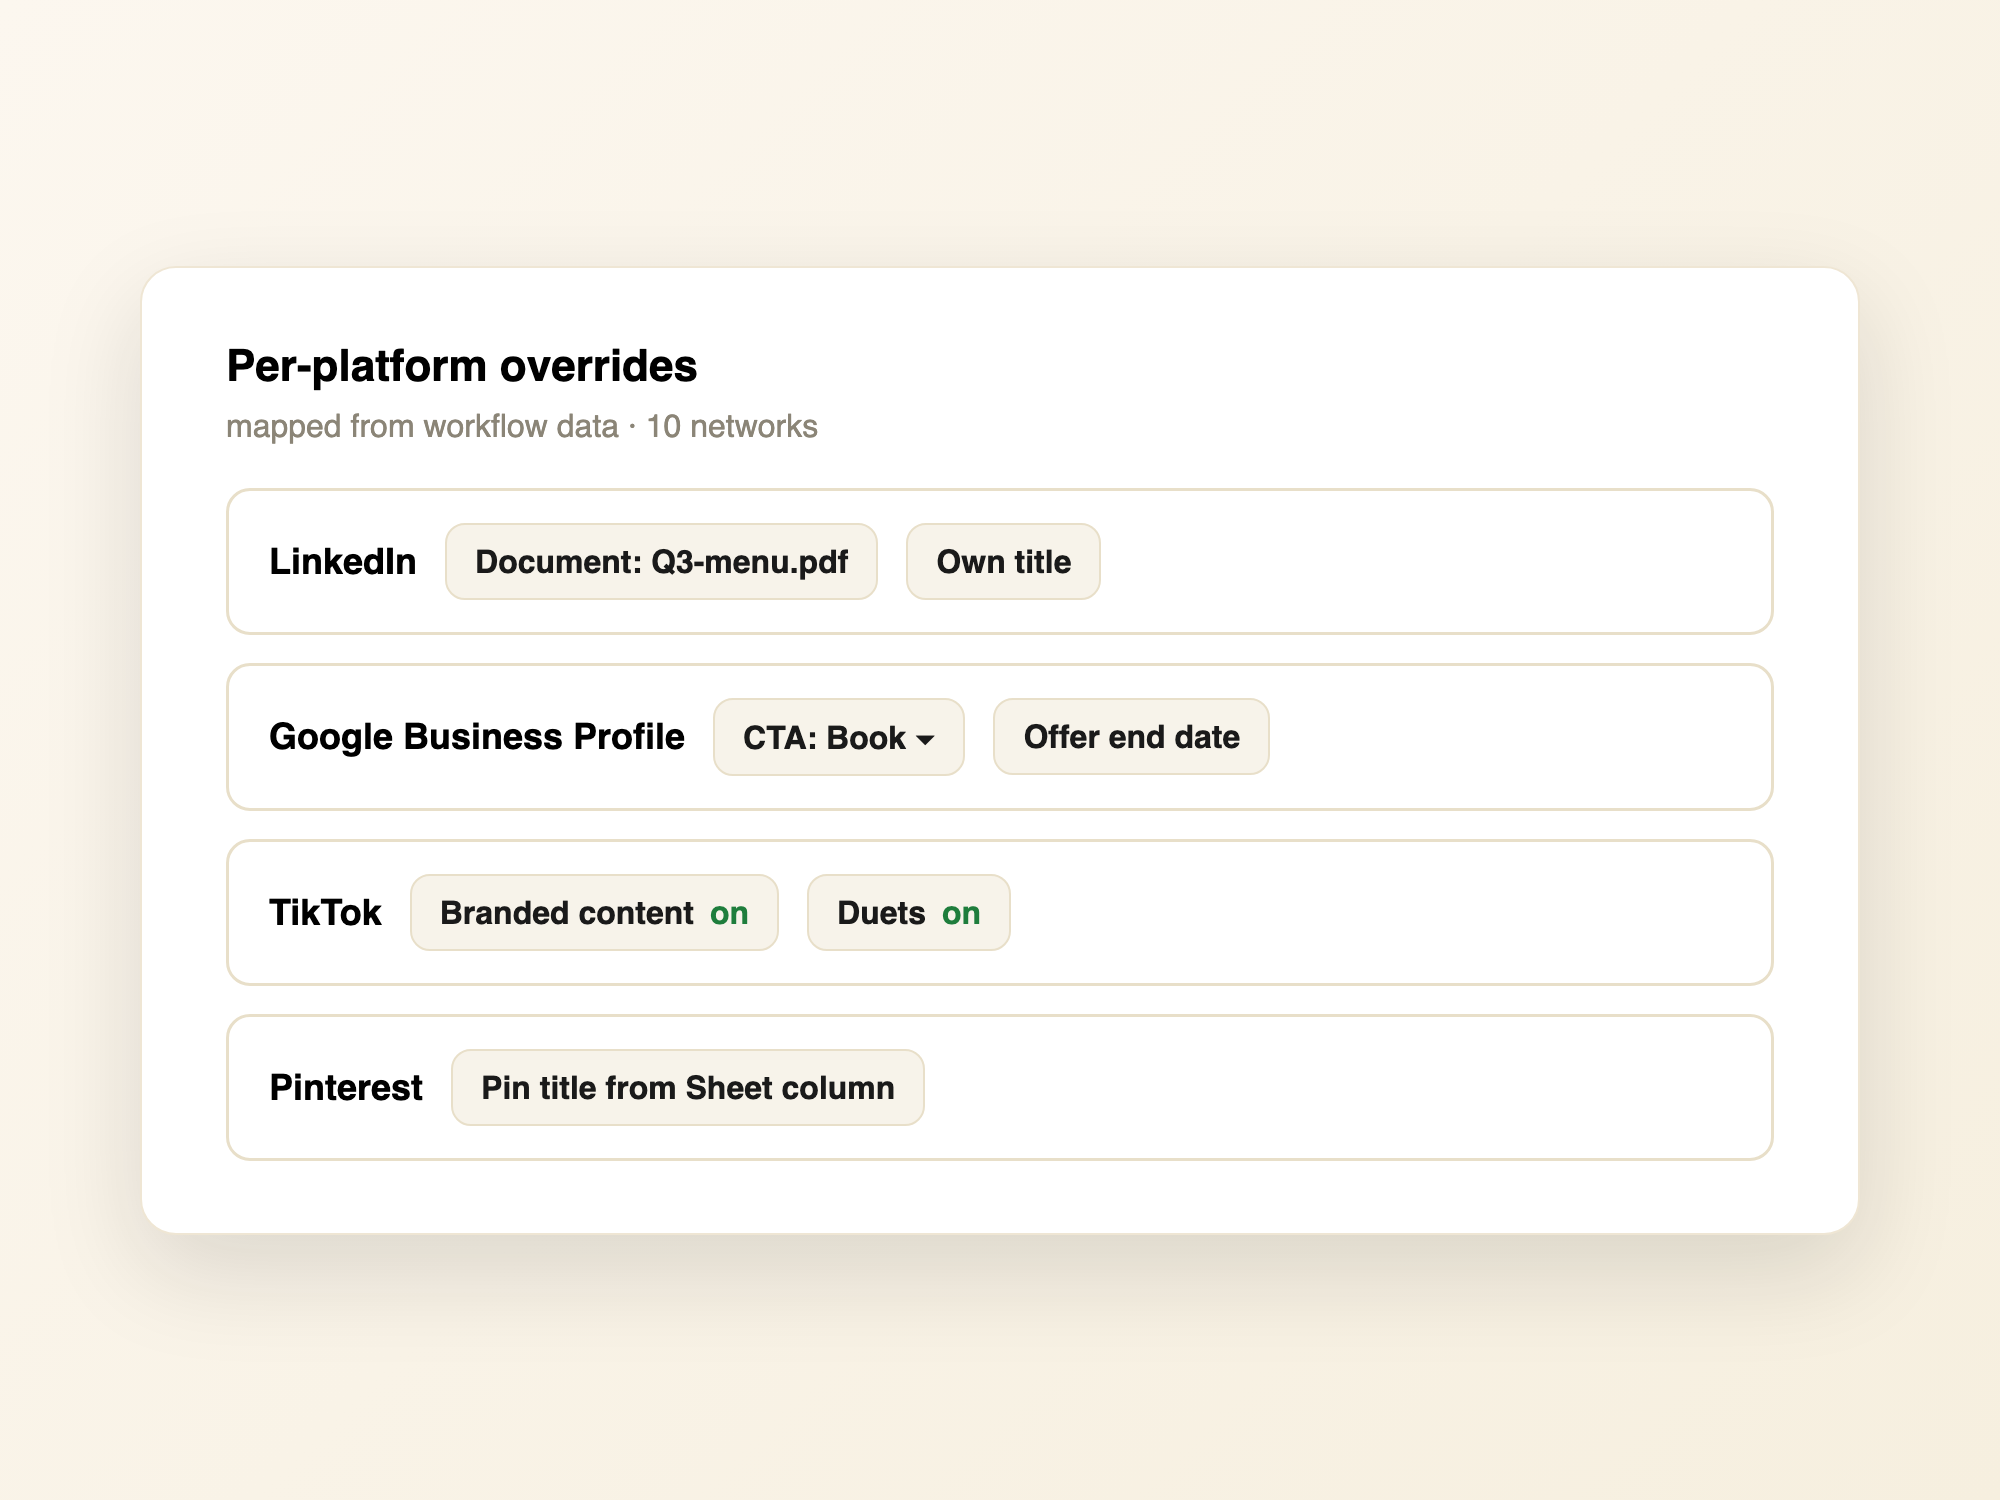2000x1500 pixels.
Task: Click the Per-platform overrides heading
Action: [x=462, y=366]
